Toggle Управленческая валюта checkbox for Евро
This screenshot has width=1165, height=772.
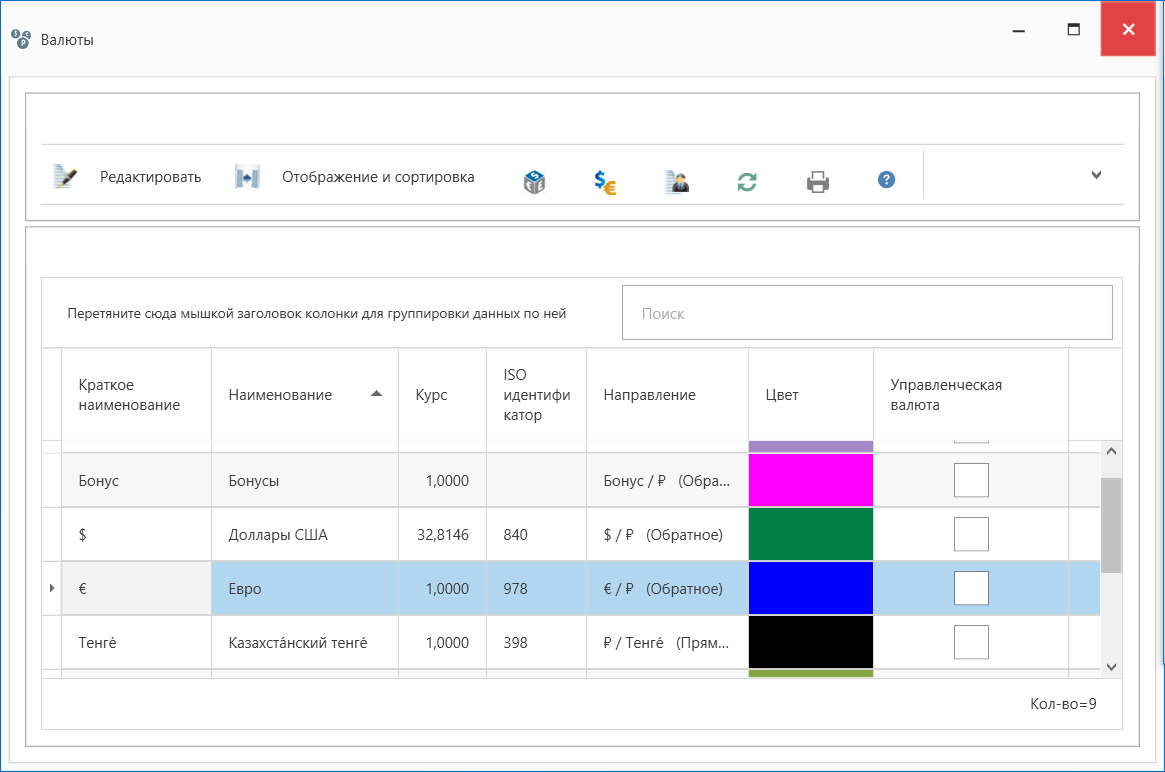pos(971,588)
